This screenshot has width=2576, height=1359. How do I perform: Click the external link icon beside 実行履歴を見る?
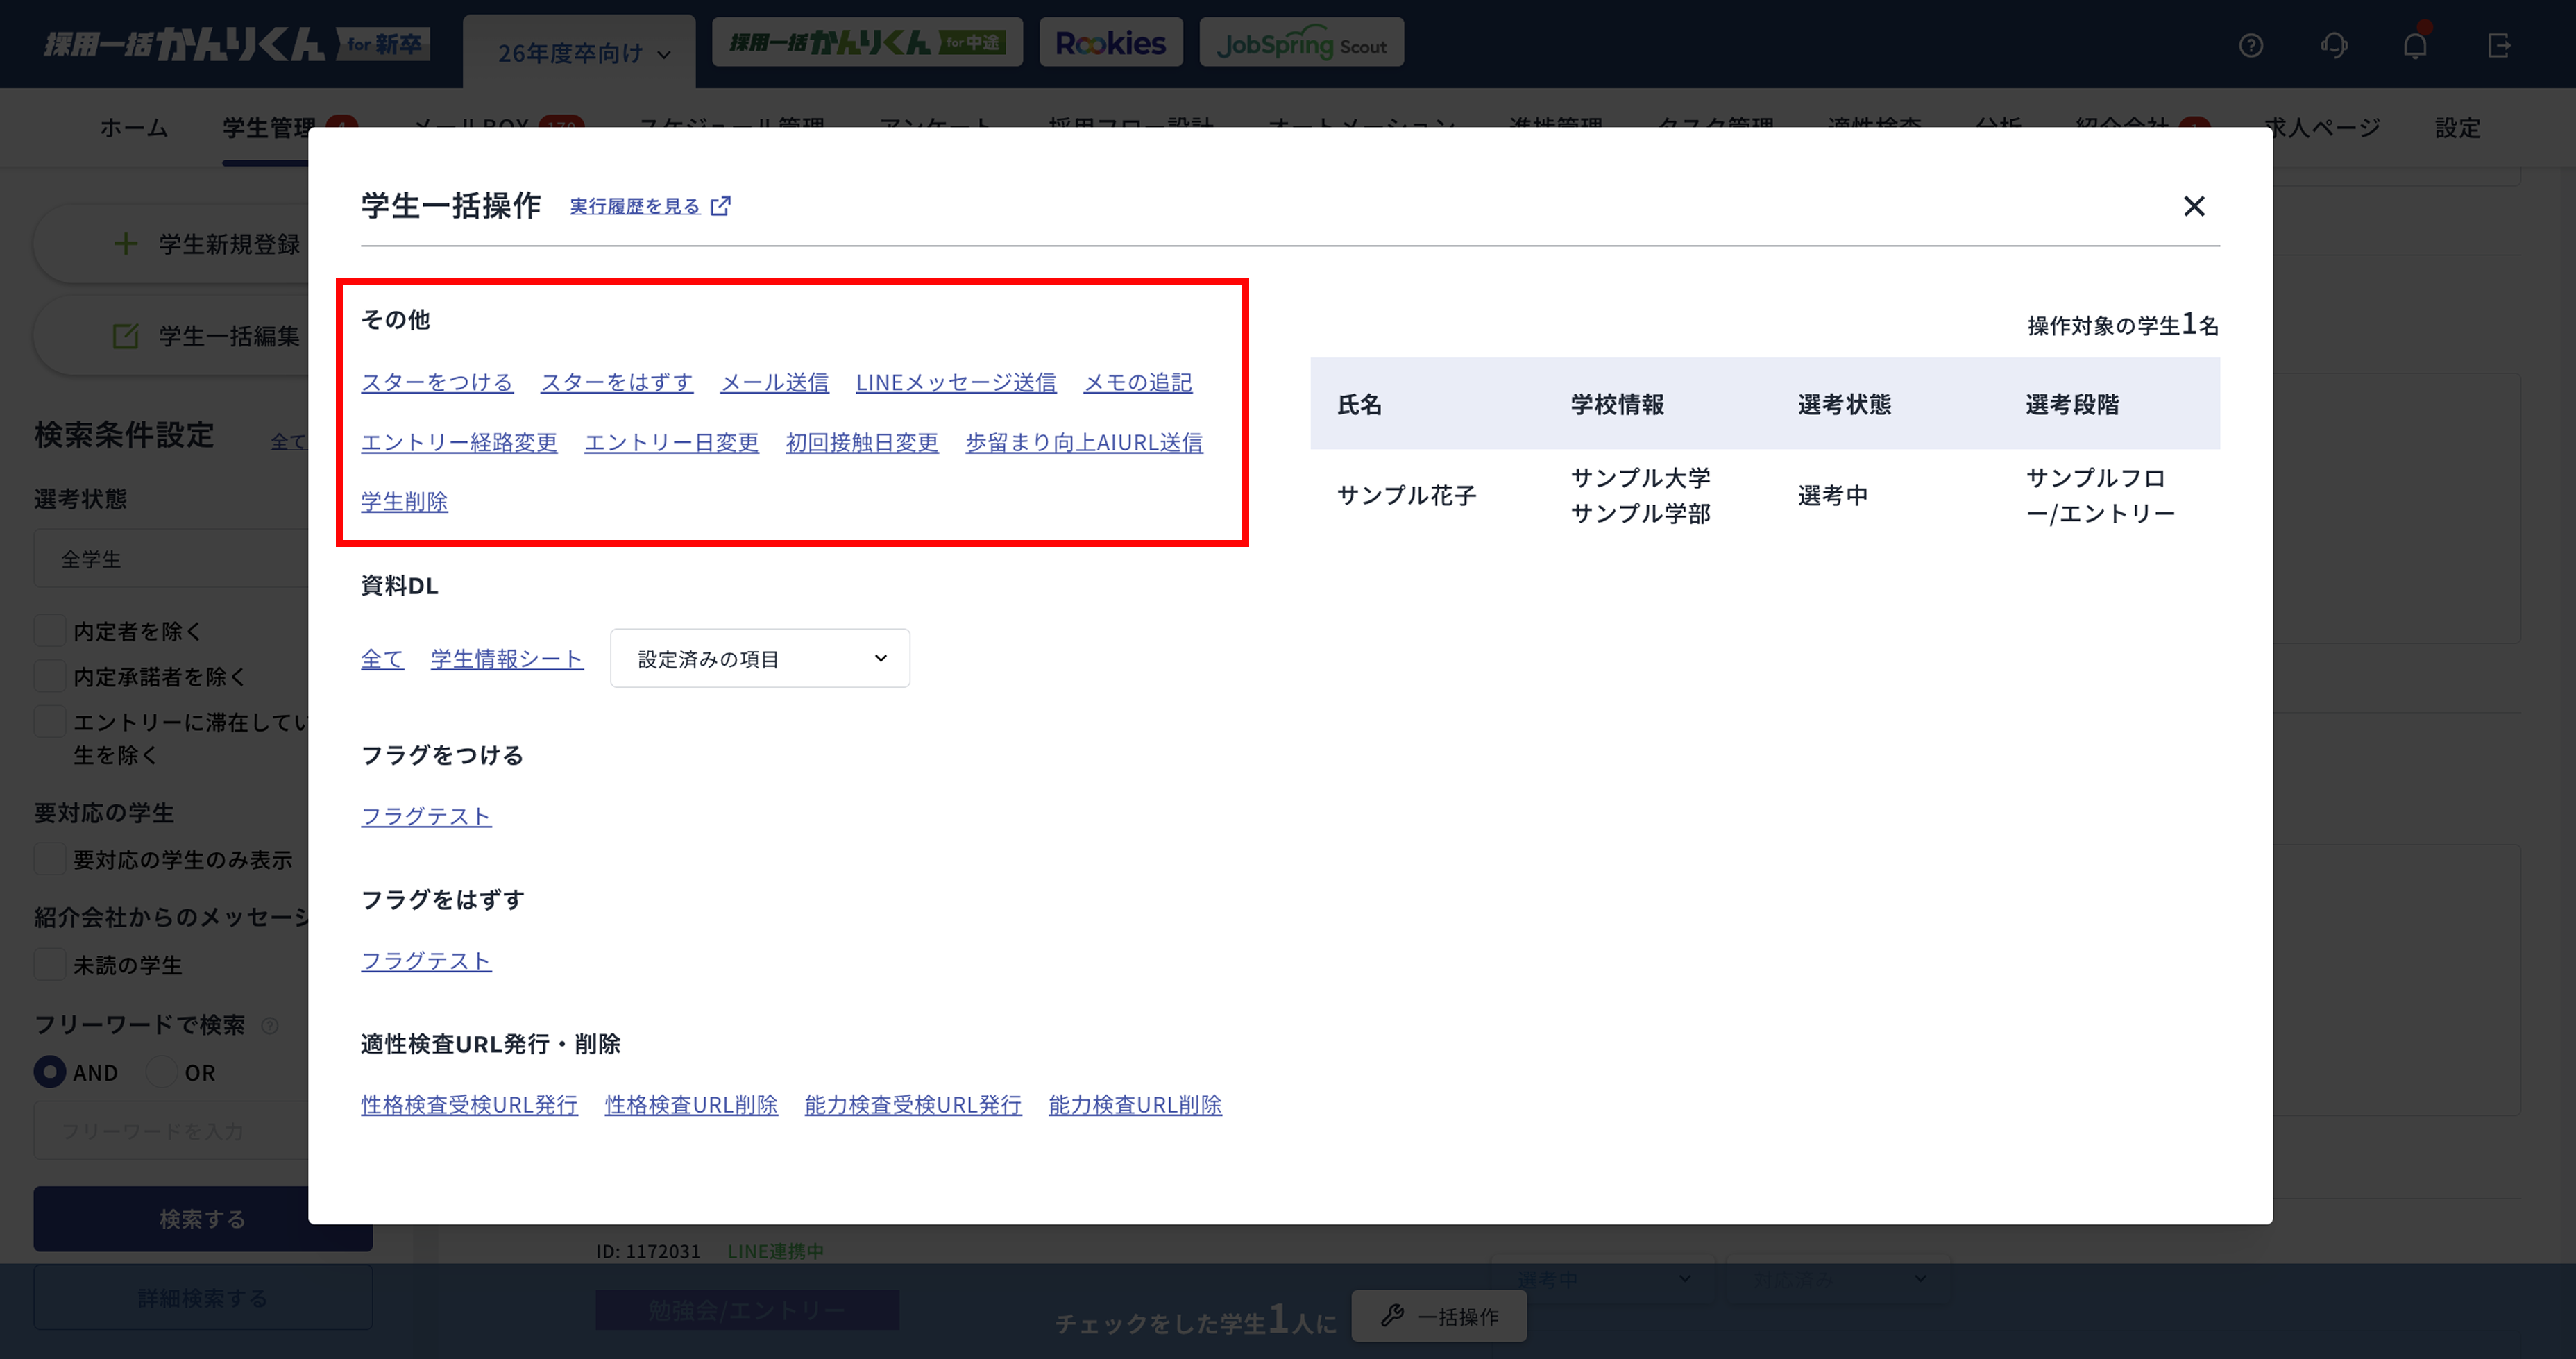[720, 206]
